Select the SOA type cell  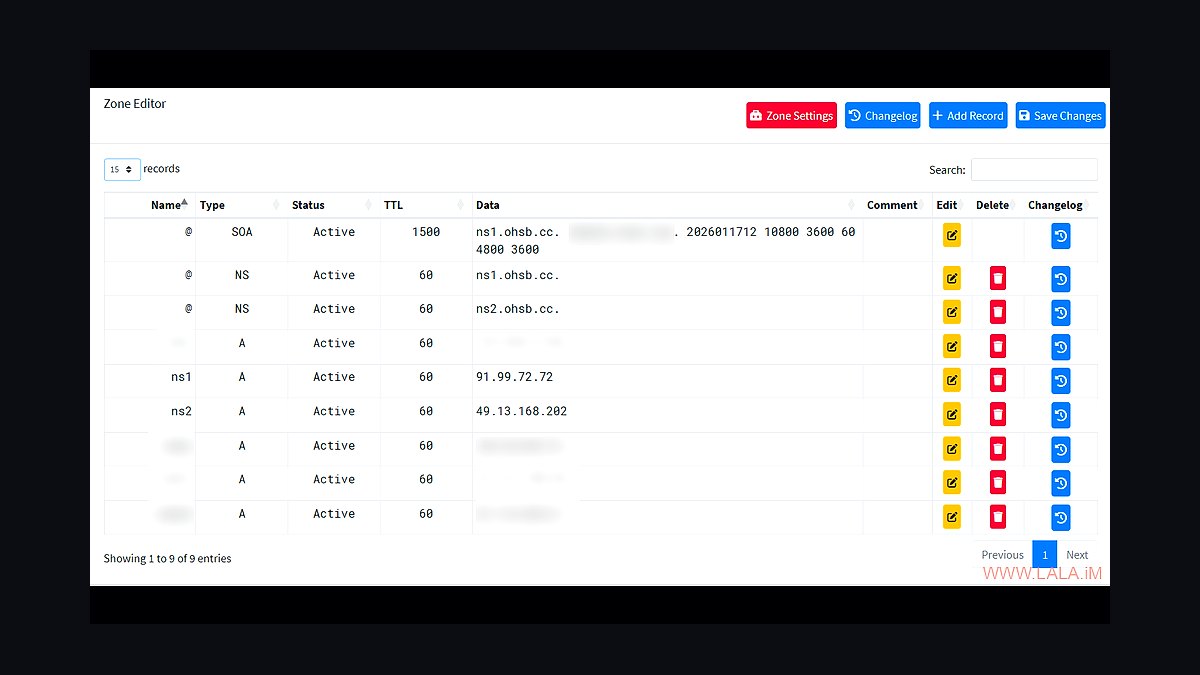242,232
